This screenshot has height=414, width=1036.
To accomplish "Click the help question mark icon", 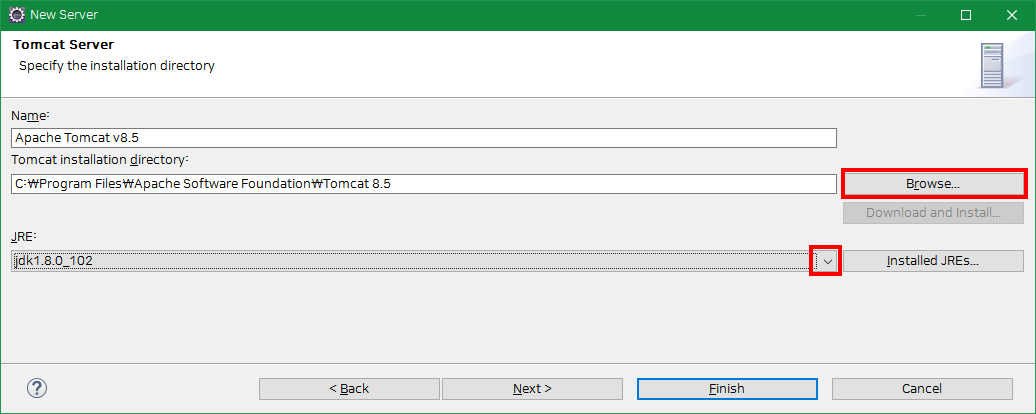I will tap(37, 388).
